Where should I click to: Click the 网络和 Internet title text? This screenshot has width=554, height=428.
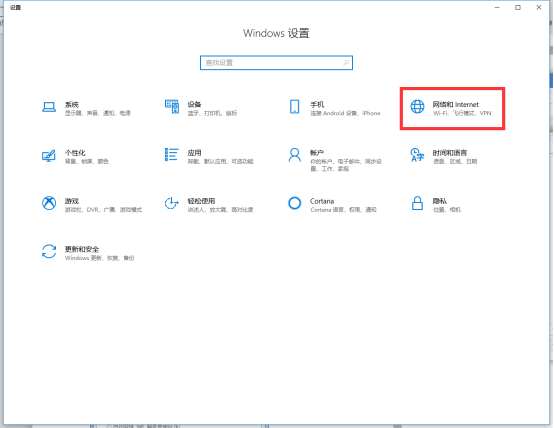pyautogui.click(x=456, y=104)
